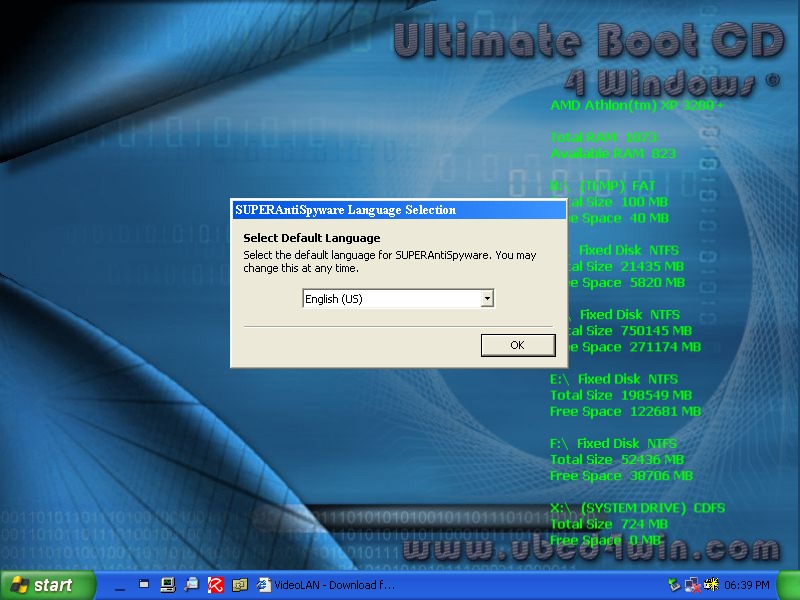
Task: Click the Select Default Language heading text
Action: tap(311, 238)
